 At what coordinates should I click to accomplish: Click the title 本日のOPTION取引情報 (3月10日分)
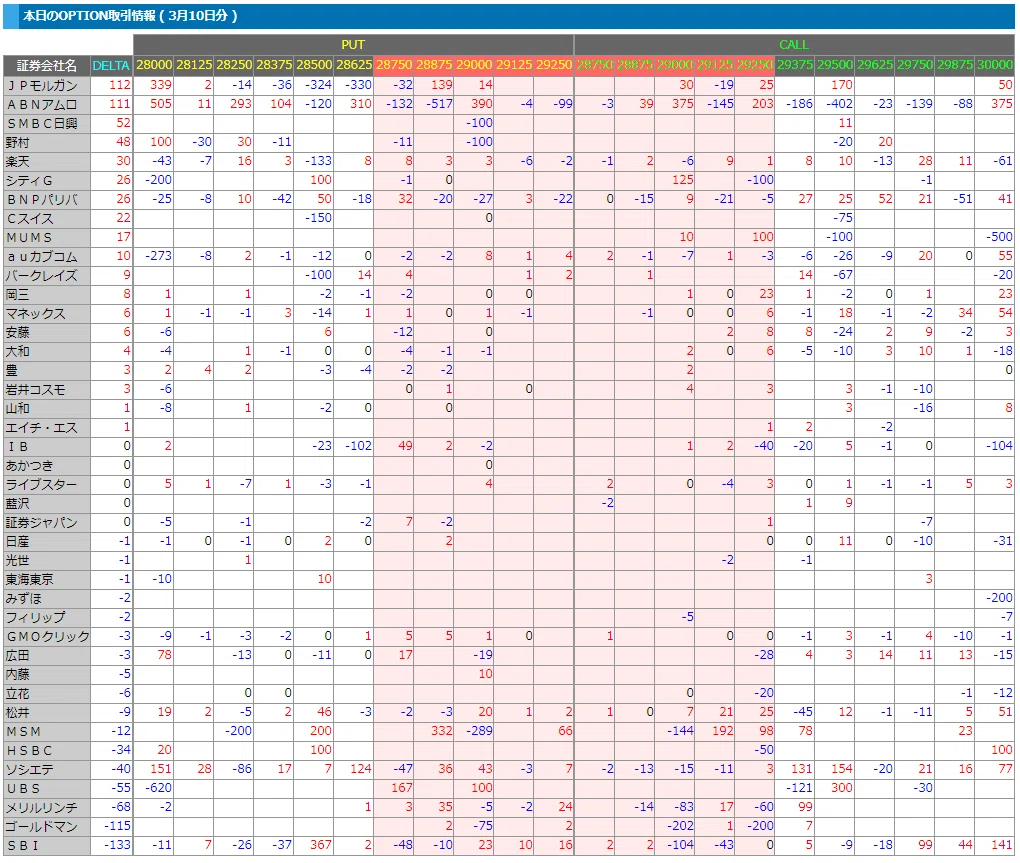pos(130,16)
